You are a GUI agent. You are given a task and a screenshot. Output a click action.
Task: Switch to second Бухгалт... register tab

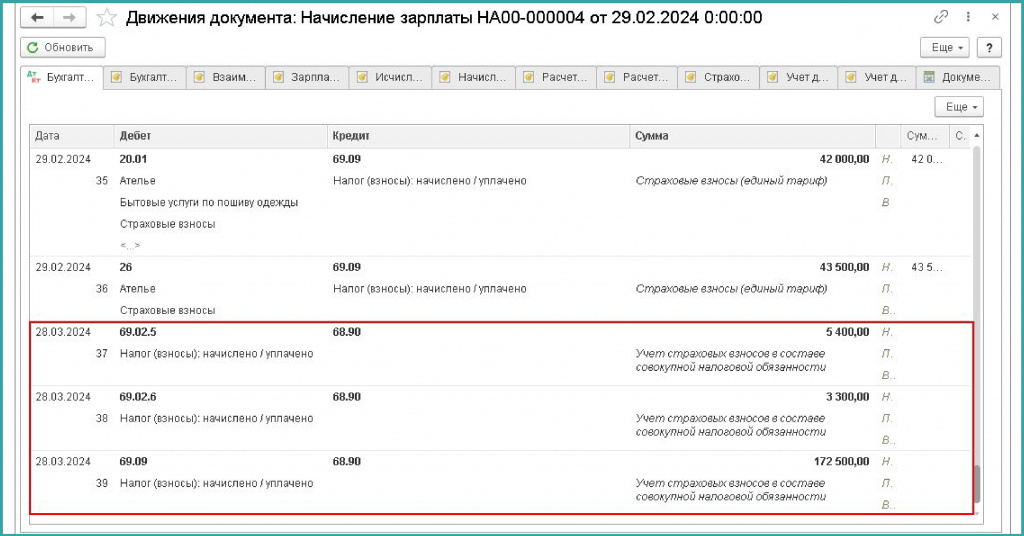[x=145, y=77]
